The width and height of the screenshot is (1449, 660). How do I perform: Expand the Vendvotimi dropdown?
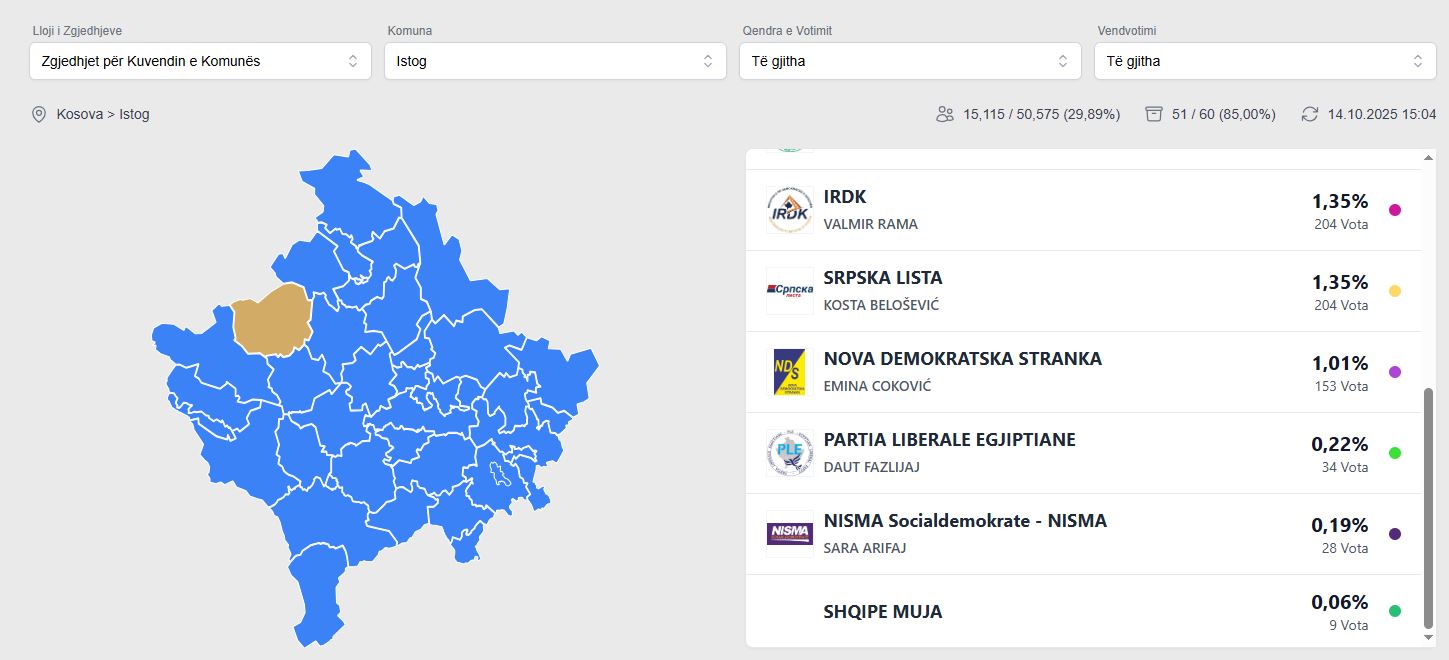click(x=1266, y=61)
